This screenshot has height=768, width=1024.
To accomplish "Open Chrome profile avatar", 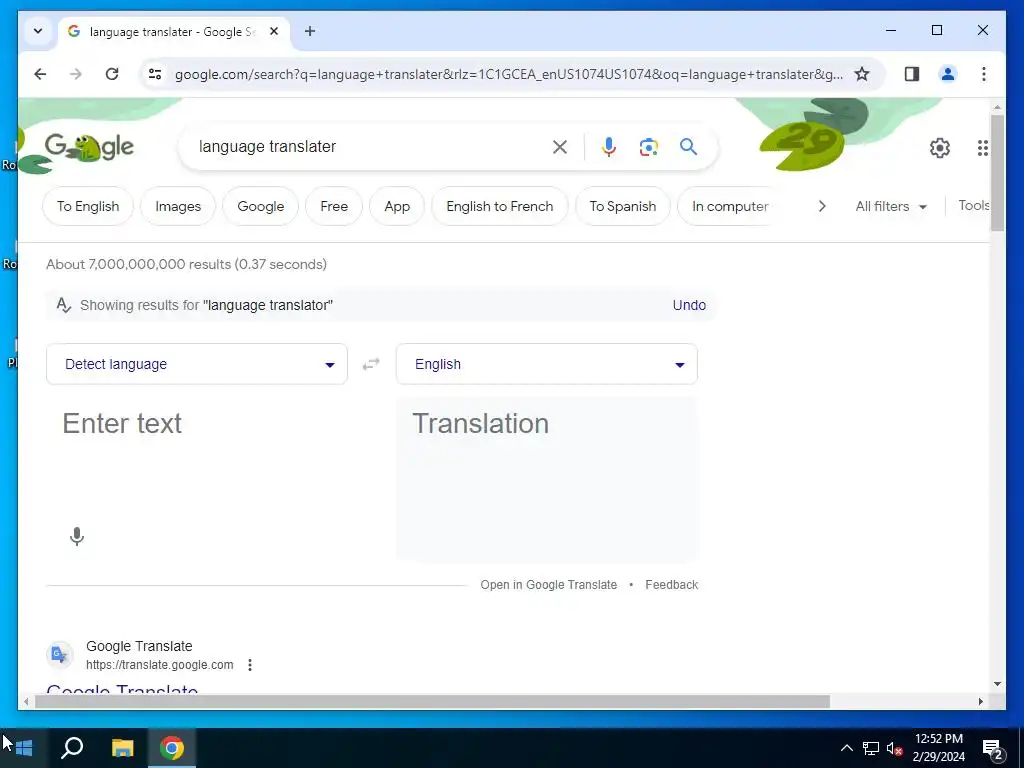I will click(948, 74).
